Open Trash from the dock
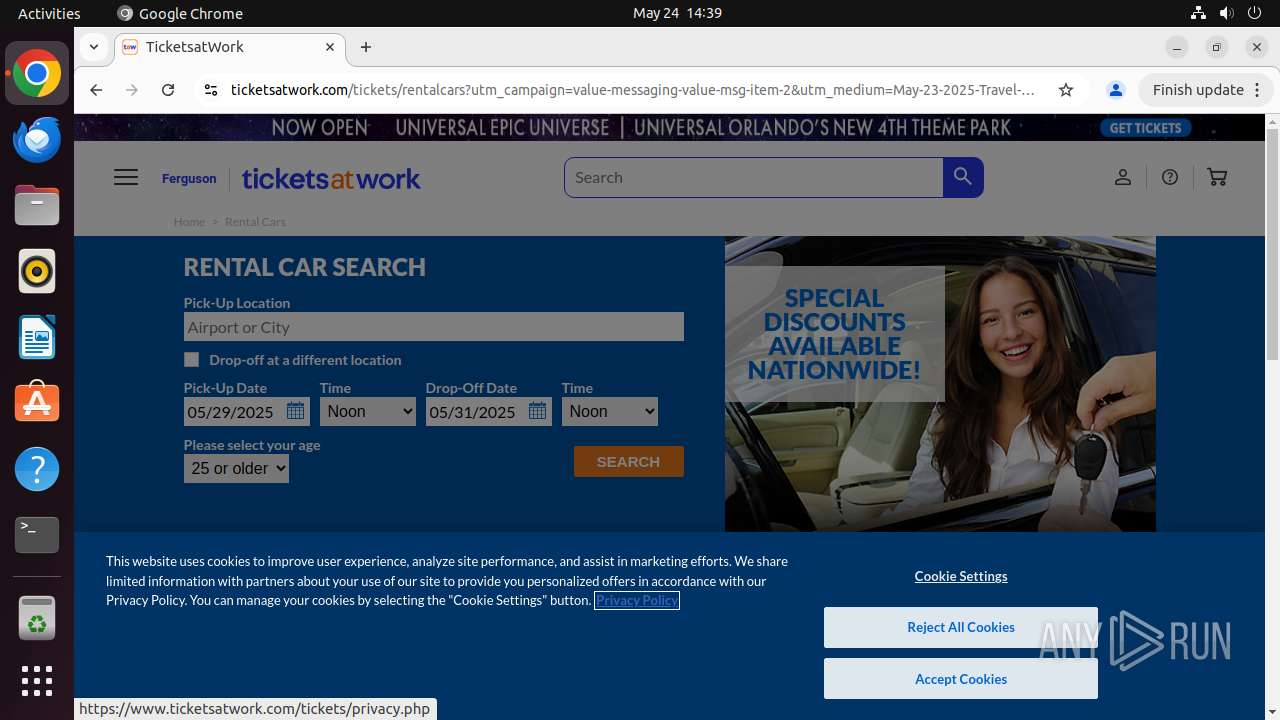 coord(37,618)
